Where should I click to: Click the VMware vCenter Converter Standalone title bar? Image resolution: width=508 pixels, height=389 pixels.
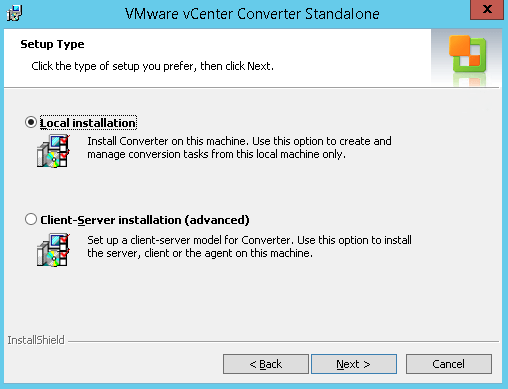[x=252, y=14]
